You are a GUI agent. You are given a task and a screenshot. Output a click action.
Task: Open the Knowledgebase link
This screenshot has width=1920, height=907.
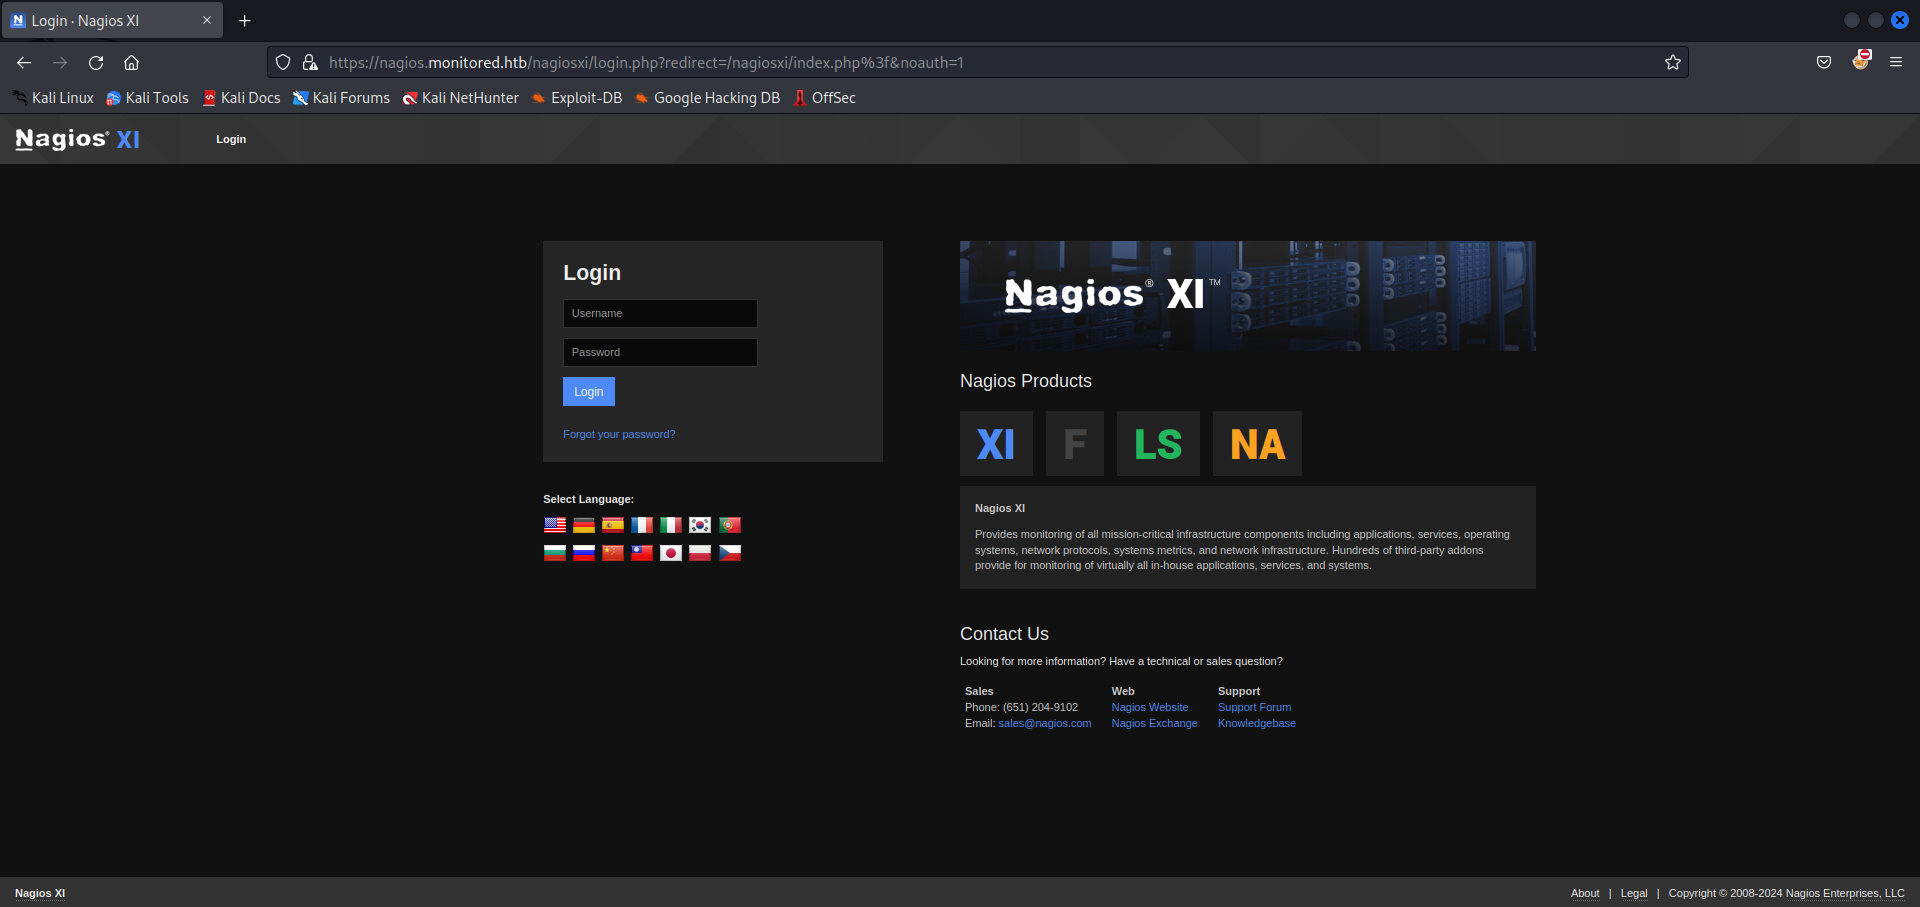pos(1257,723)
